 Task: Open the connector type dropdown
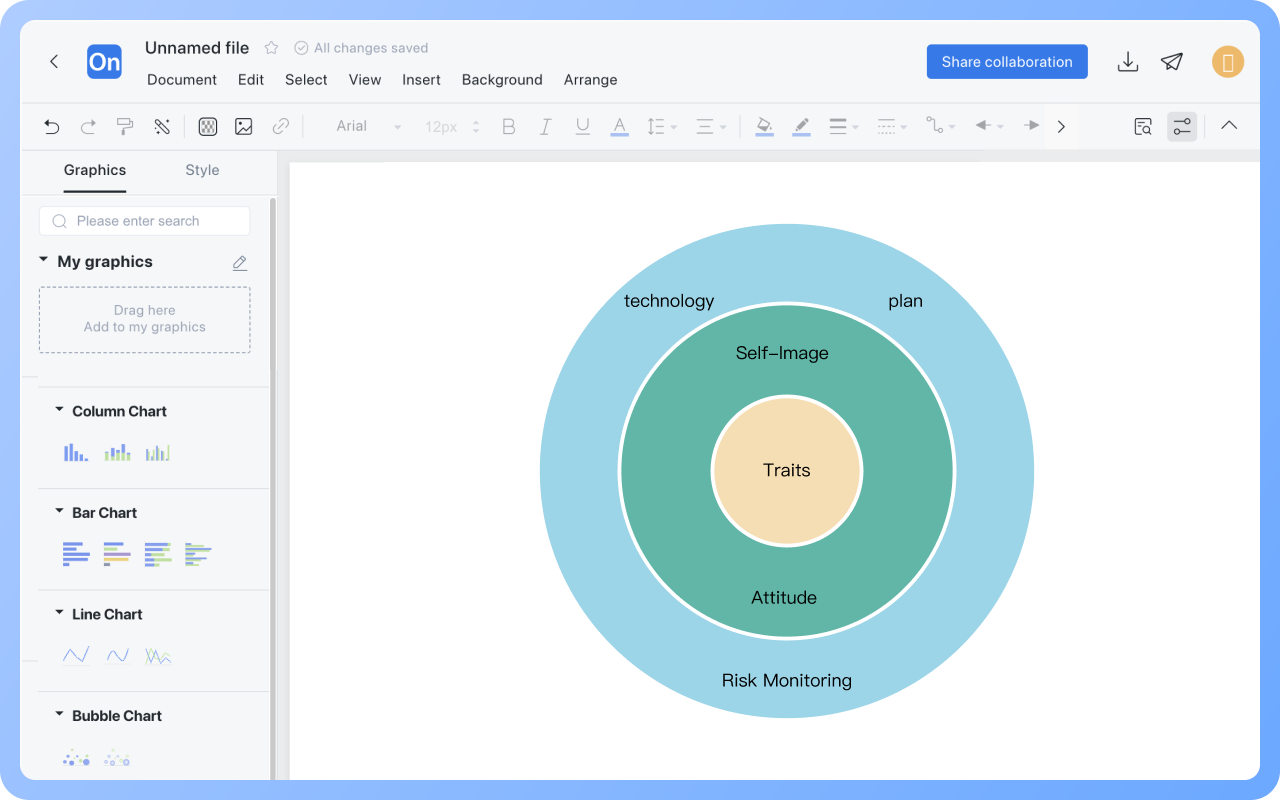940,126
